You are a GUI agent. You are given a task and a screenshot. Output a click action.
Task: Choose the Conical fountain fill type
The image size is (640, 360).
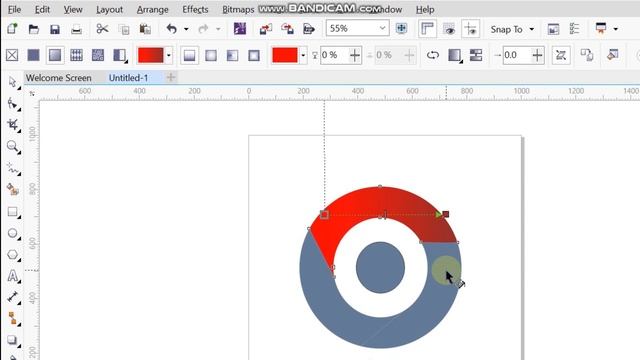[x=232, y=55]
